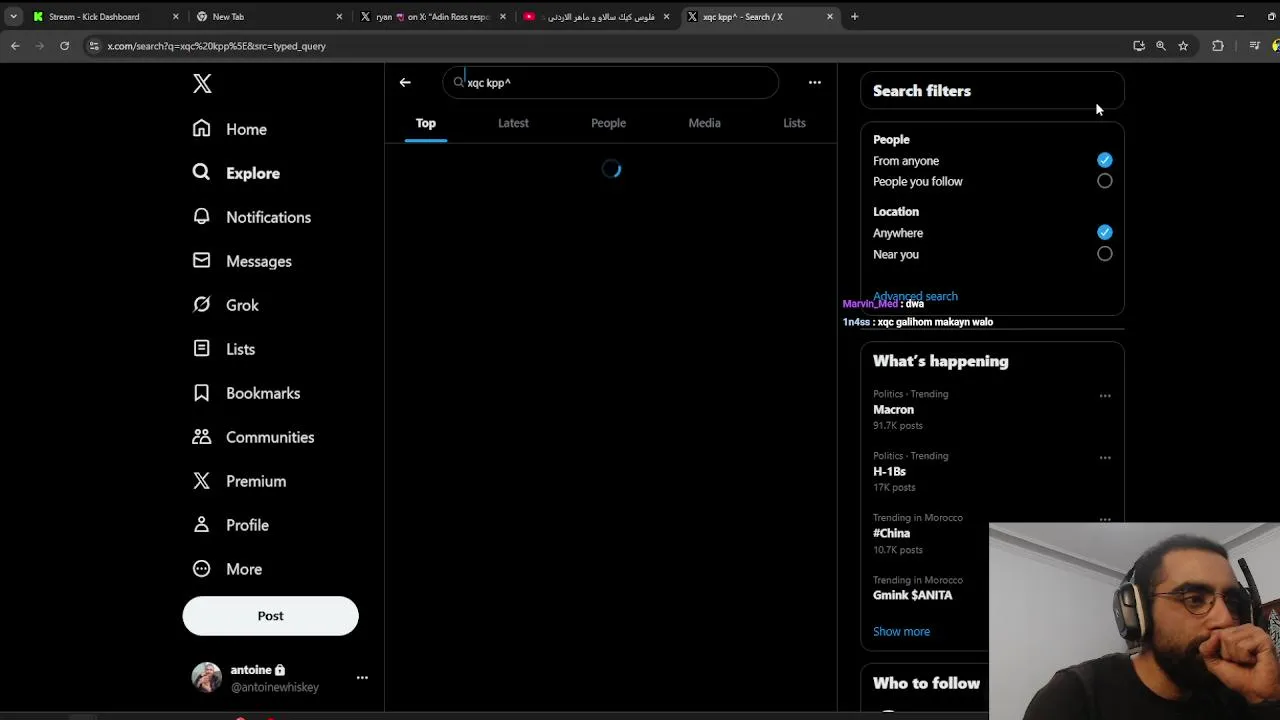Open the Advanced search link

click(x=915, y=296)
